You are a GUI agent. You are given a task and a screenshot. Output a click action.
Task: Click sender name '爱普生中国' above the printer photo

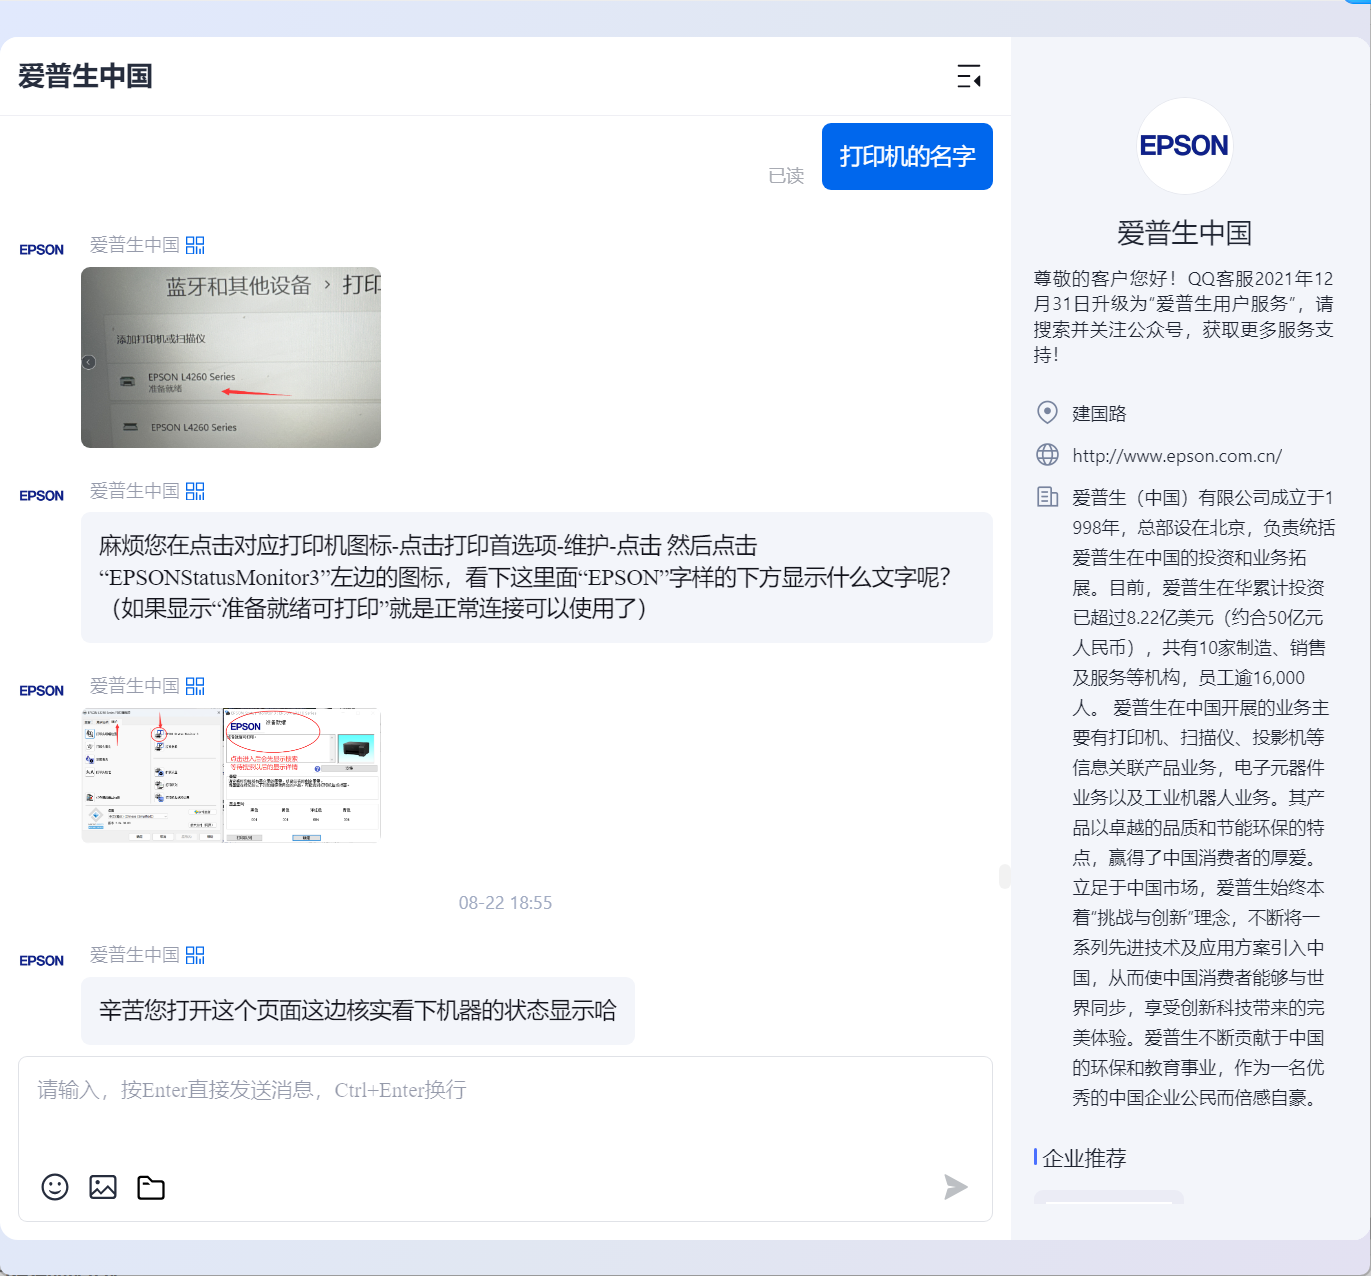[135, 245]
